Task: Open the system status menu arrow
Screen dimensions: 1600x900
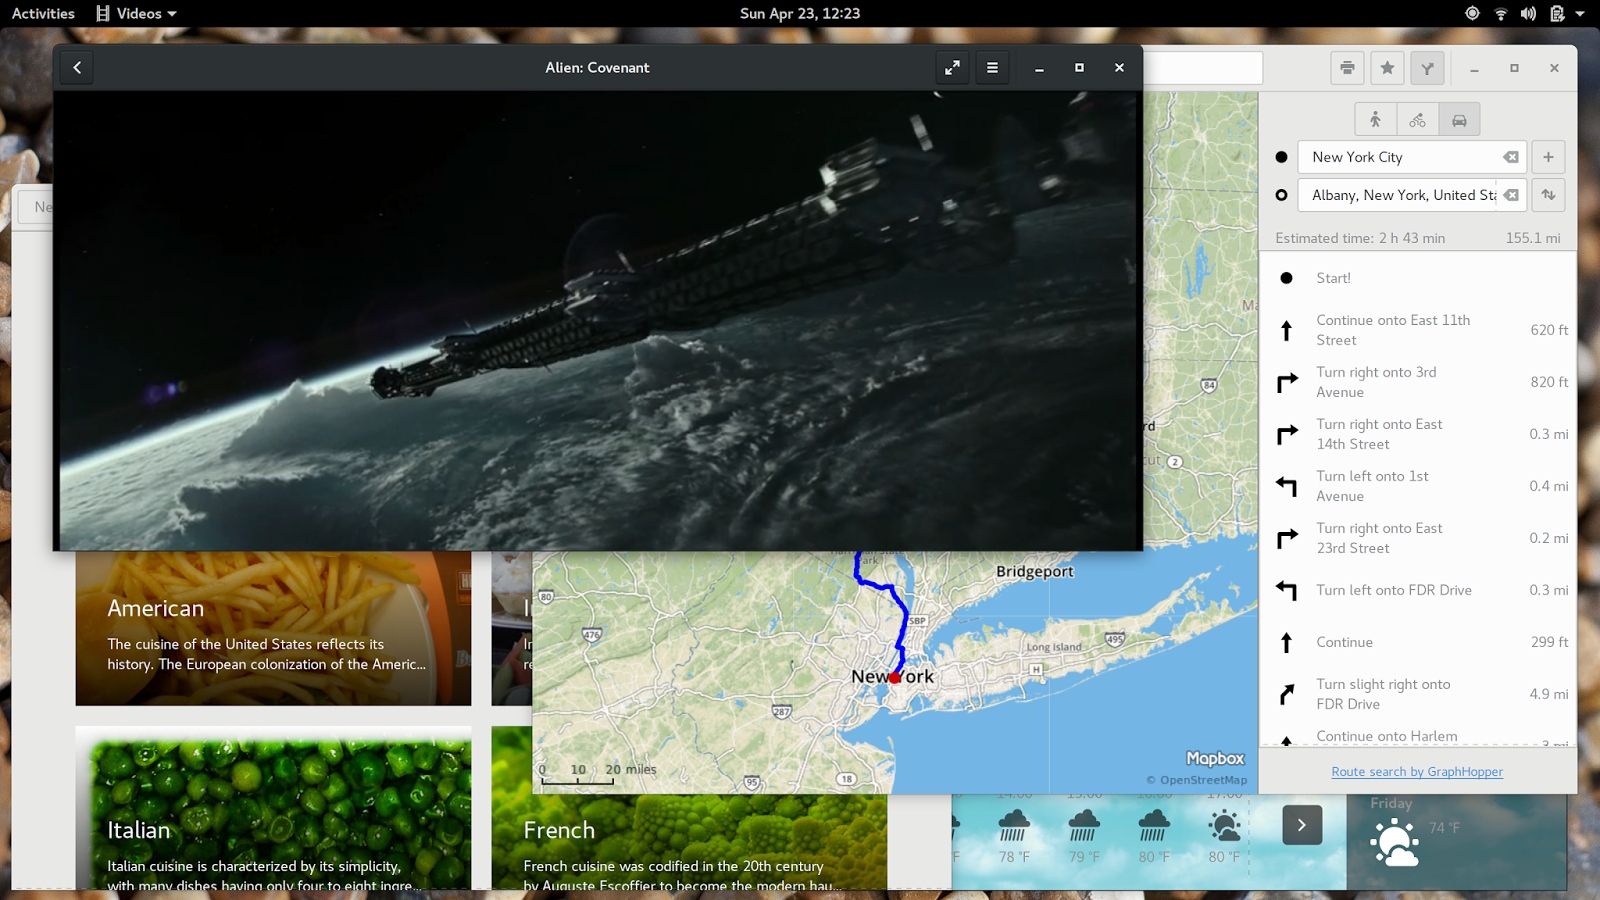Action: pyautogui.click(x=1580, y=14)
